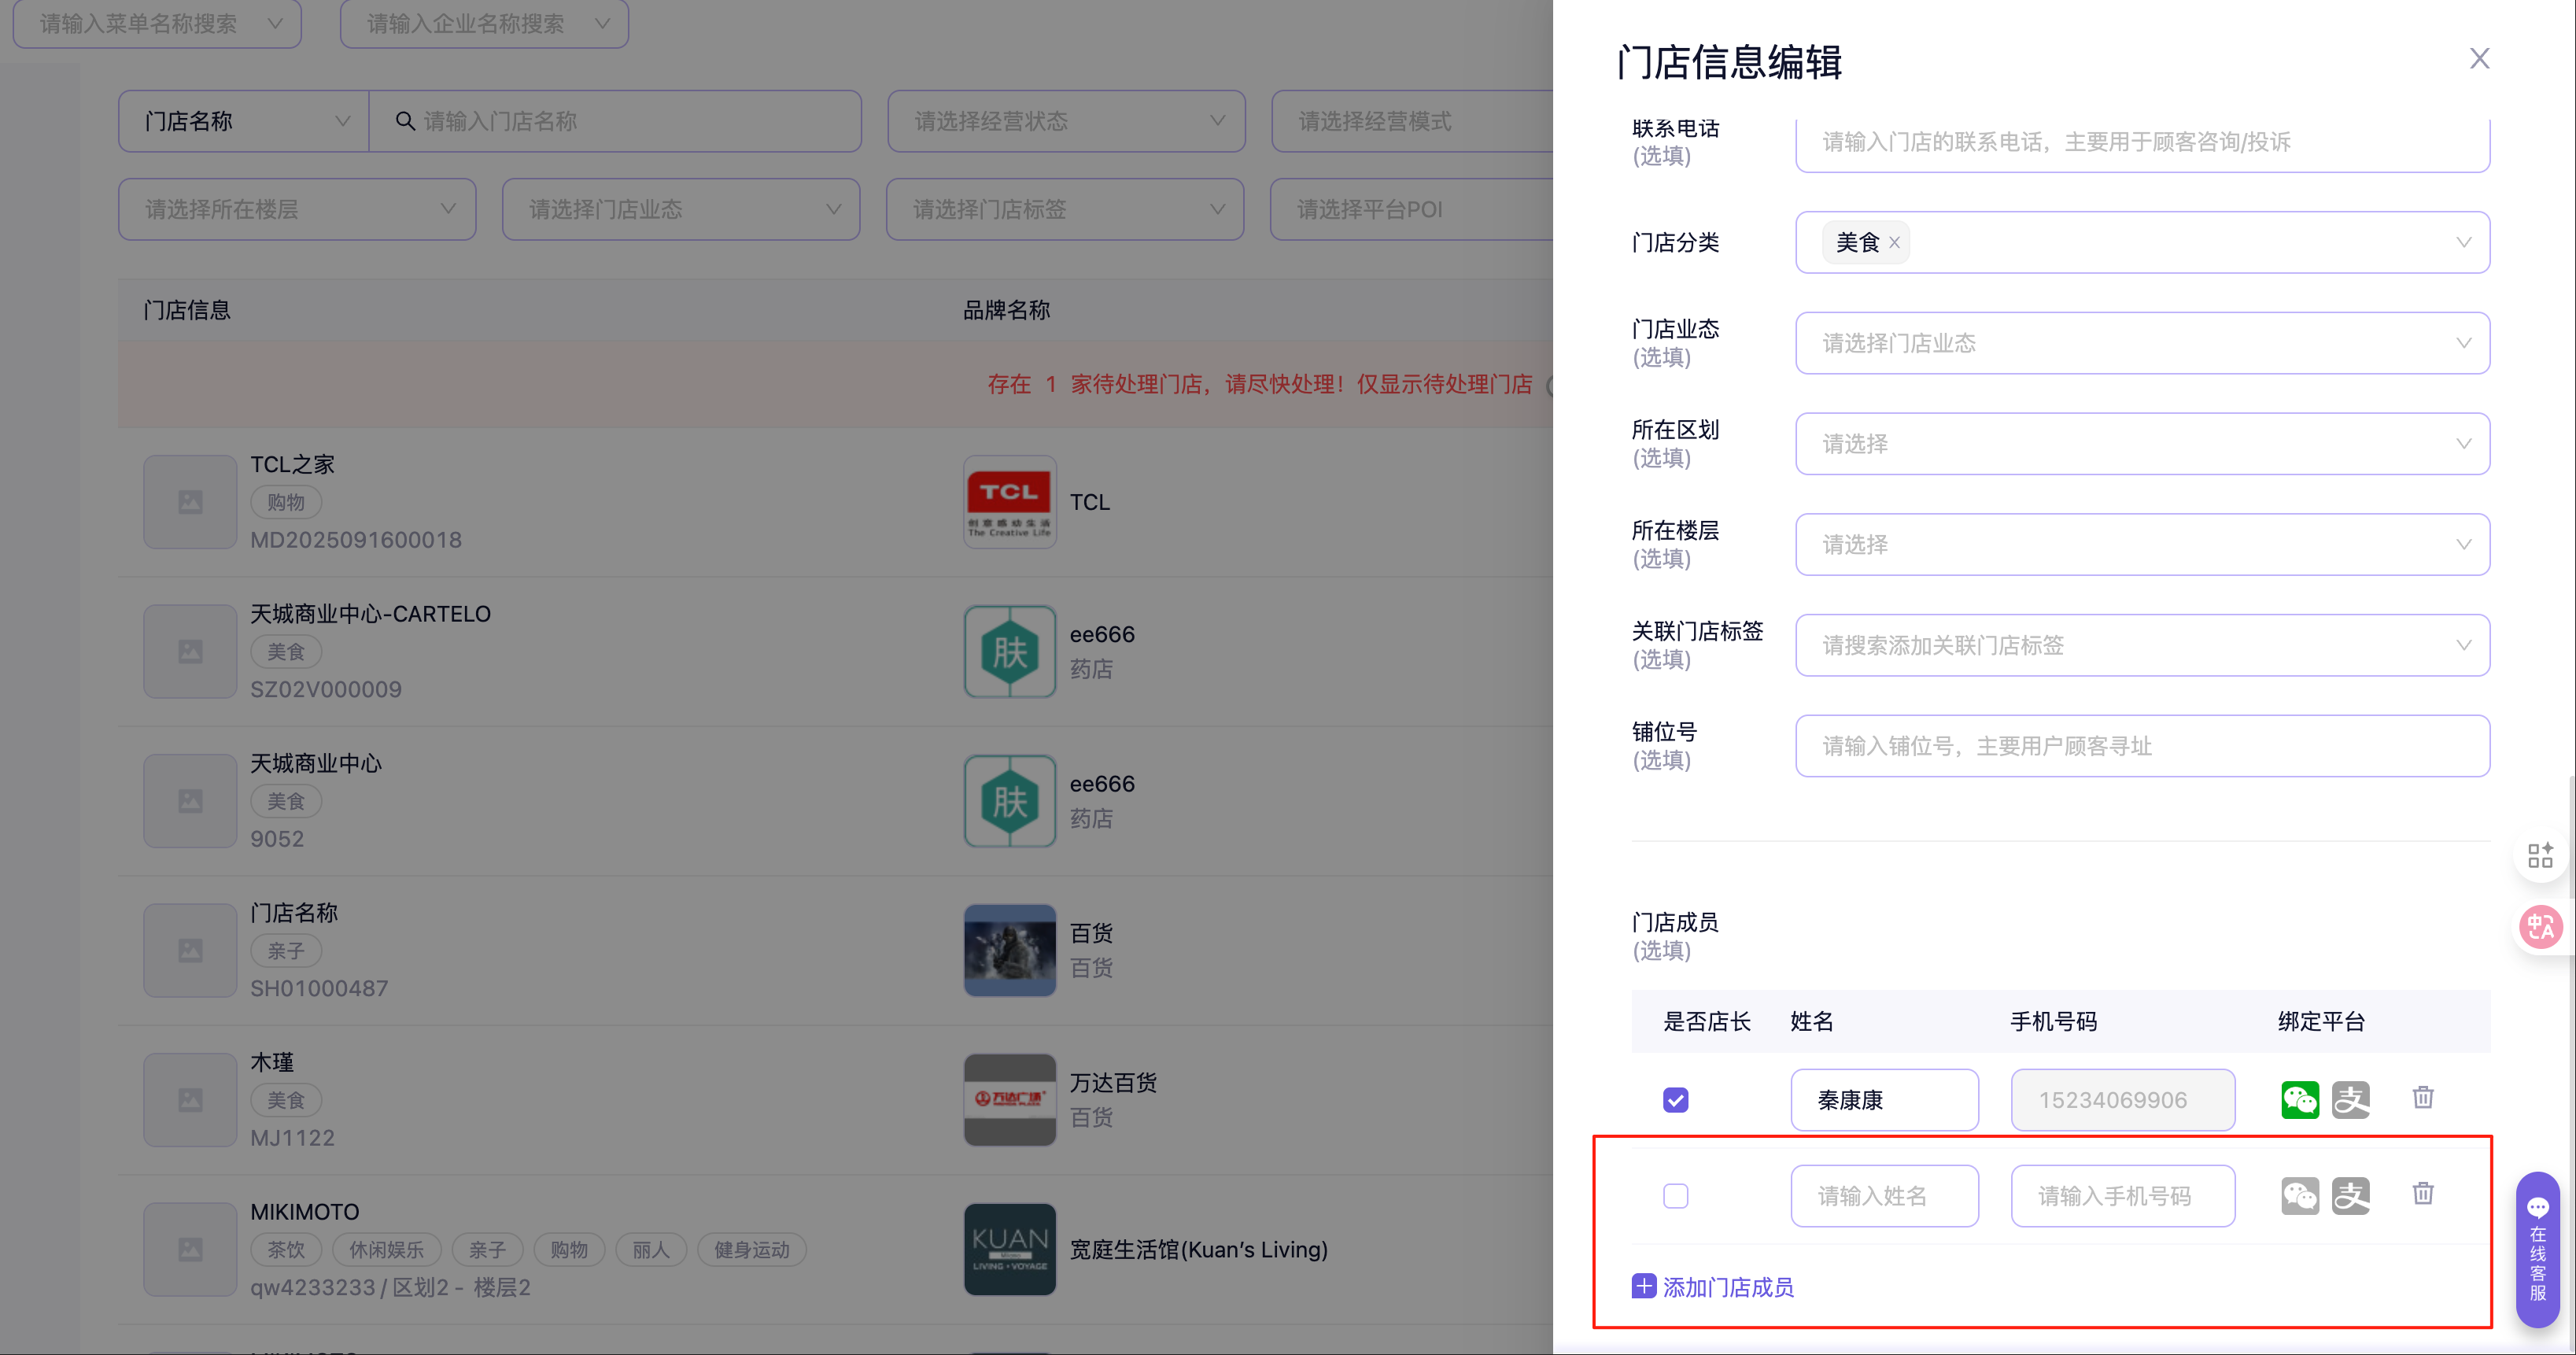Delete the empty member row
This screenshot has width=2576, height=1355.
point(2422,1193)
